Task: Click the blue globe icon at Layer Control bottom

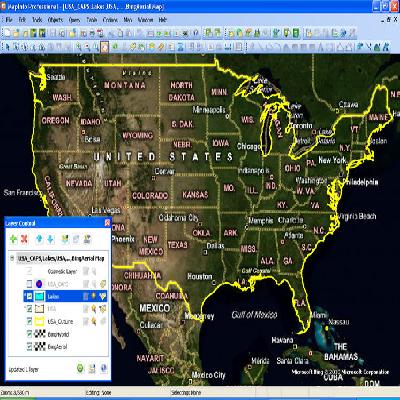Action: (x=104, y=368)
